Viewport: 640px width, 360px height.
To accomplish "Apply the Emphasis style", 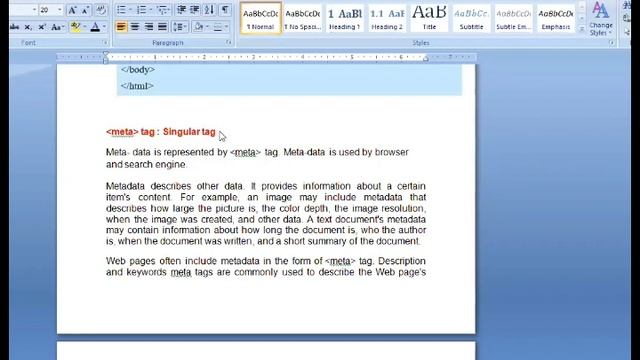I will click(x=556, y=18).
